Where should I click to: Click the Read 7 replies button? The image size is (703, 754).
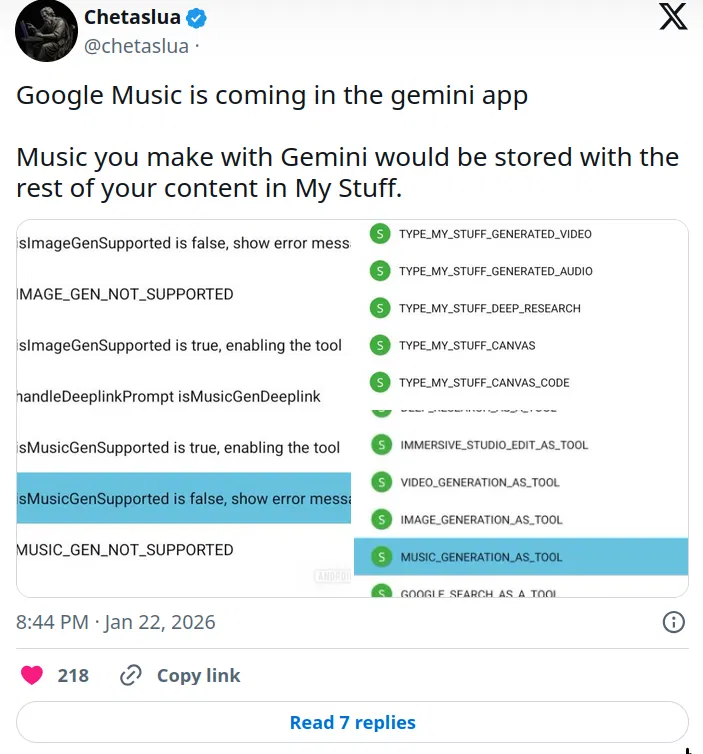tap(352, 722)
